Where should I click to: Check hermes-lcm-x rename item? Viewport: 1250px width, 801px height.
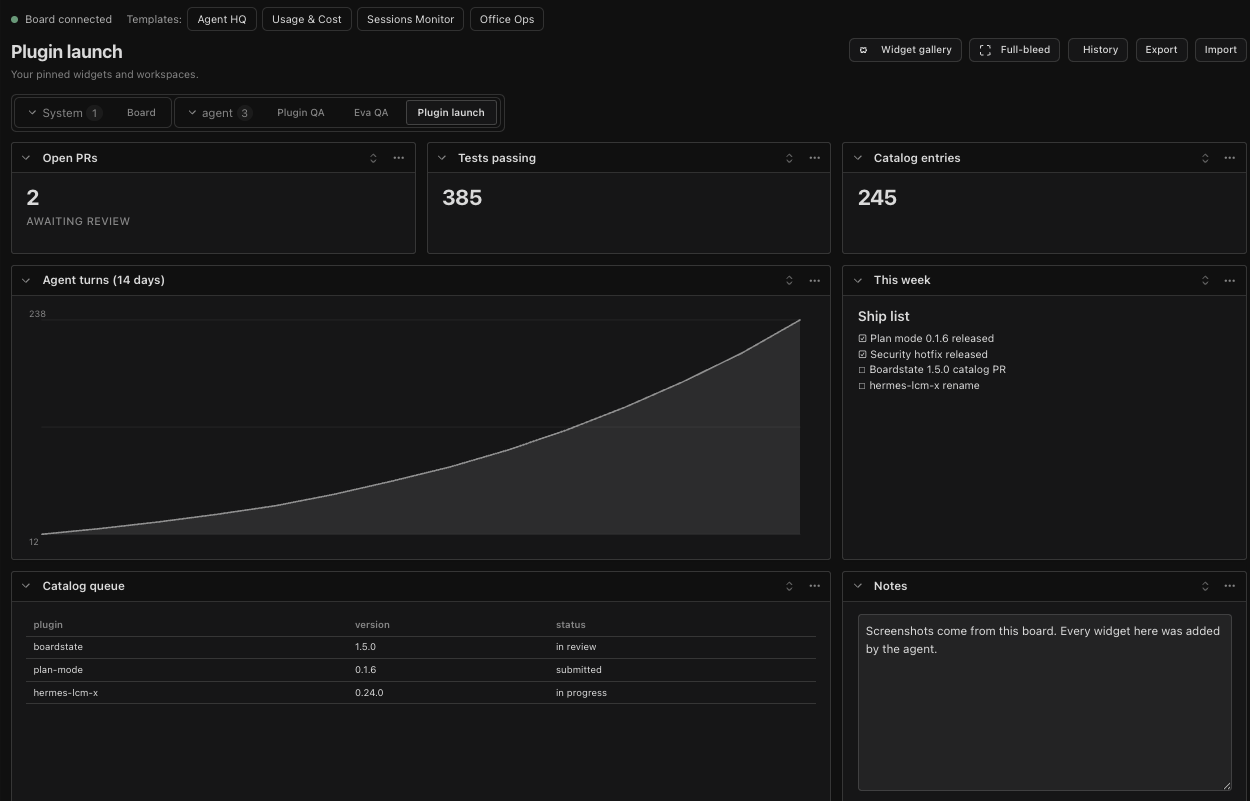[x=862, y=386]
